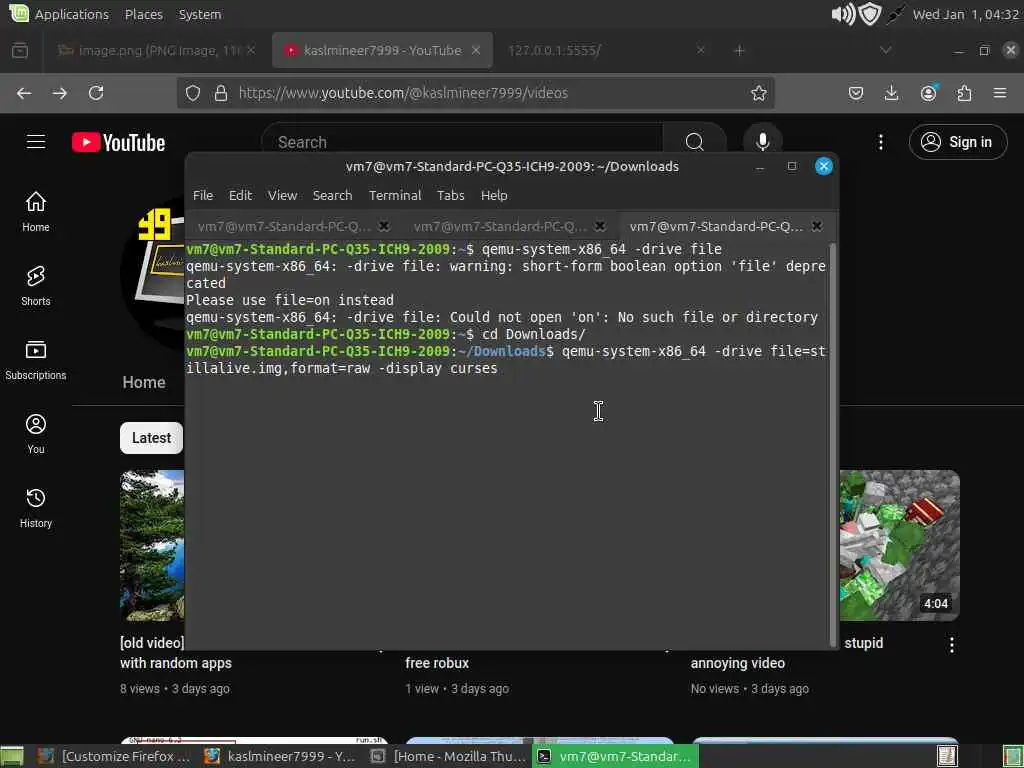1024x768 pixels.
Task: Open a new Firefox tab
Action: click(739, 50)
